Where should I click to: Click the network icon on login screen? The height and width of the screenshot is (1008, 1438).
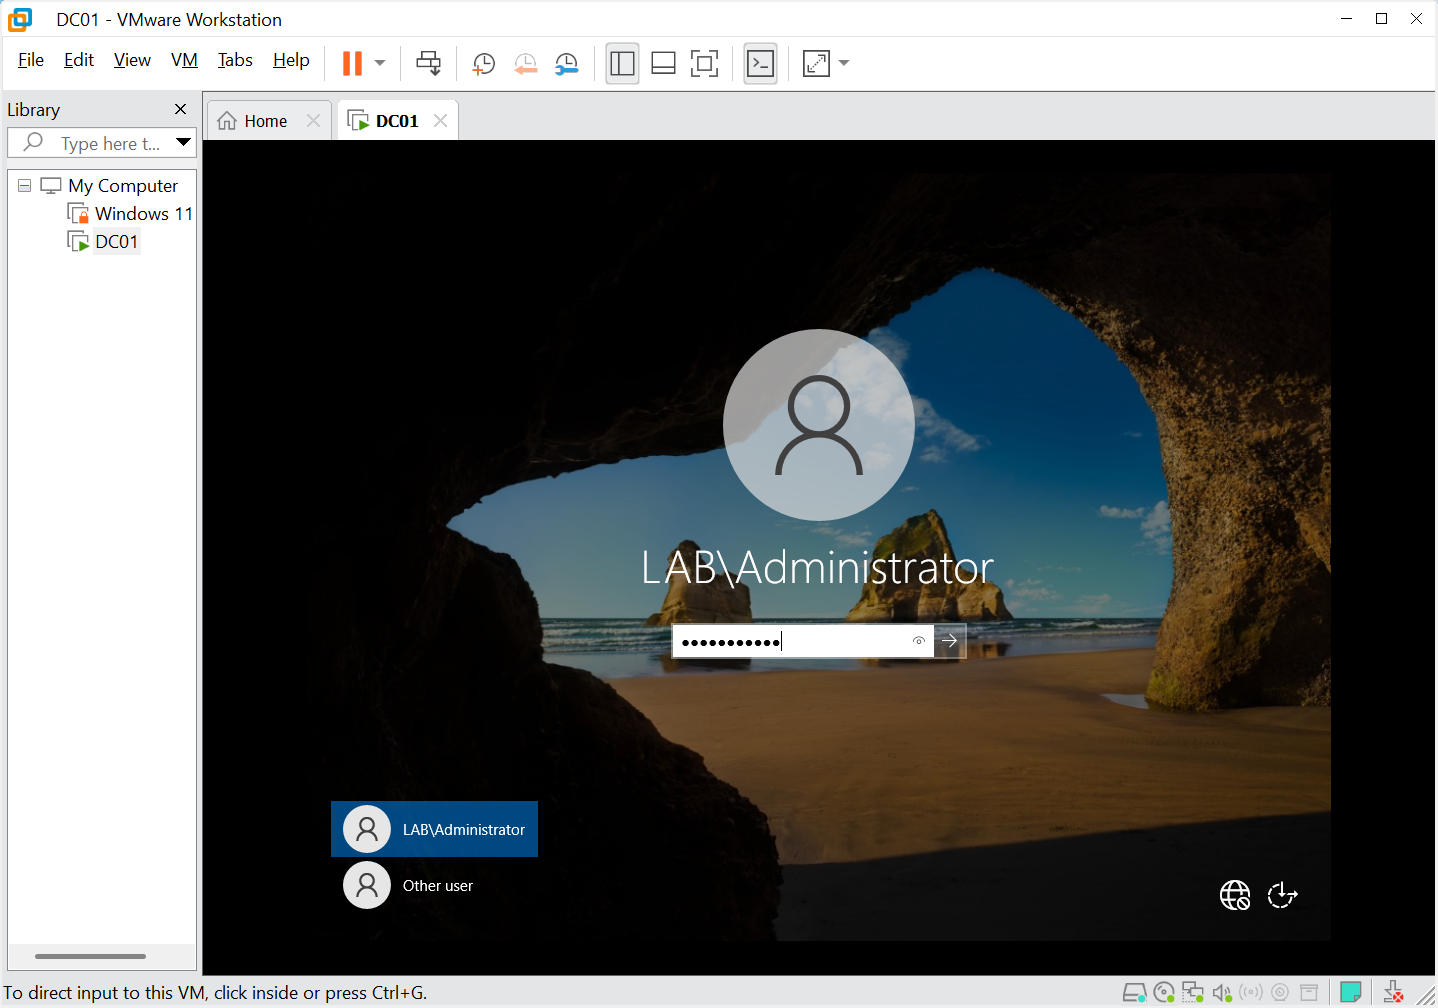point(1235,895)
